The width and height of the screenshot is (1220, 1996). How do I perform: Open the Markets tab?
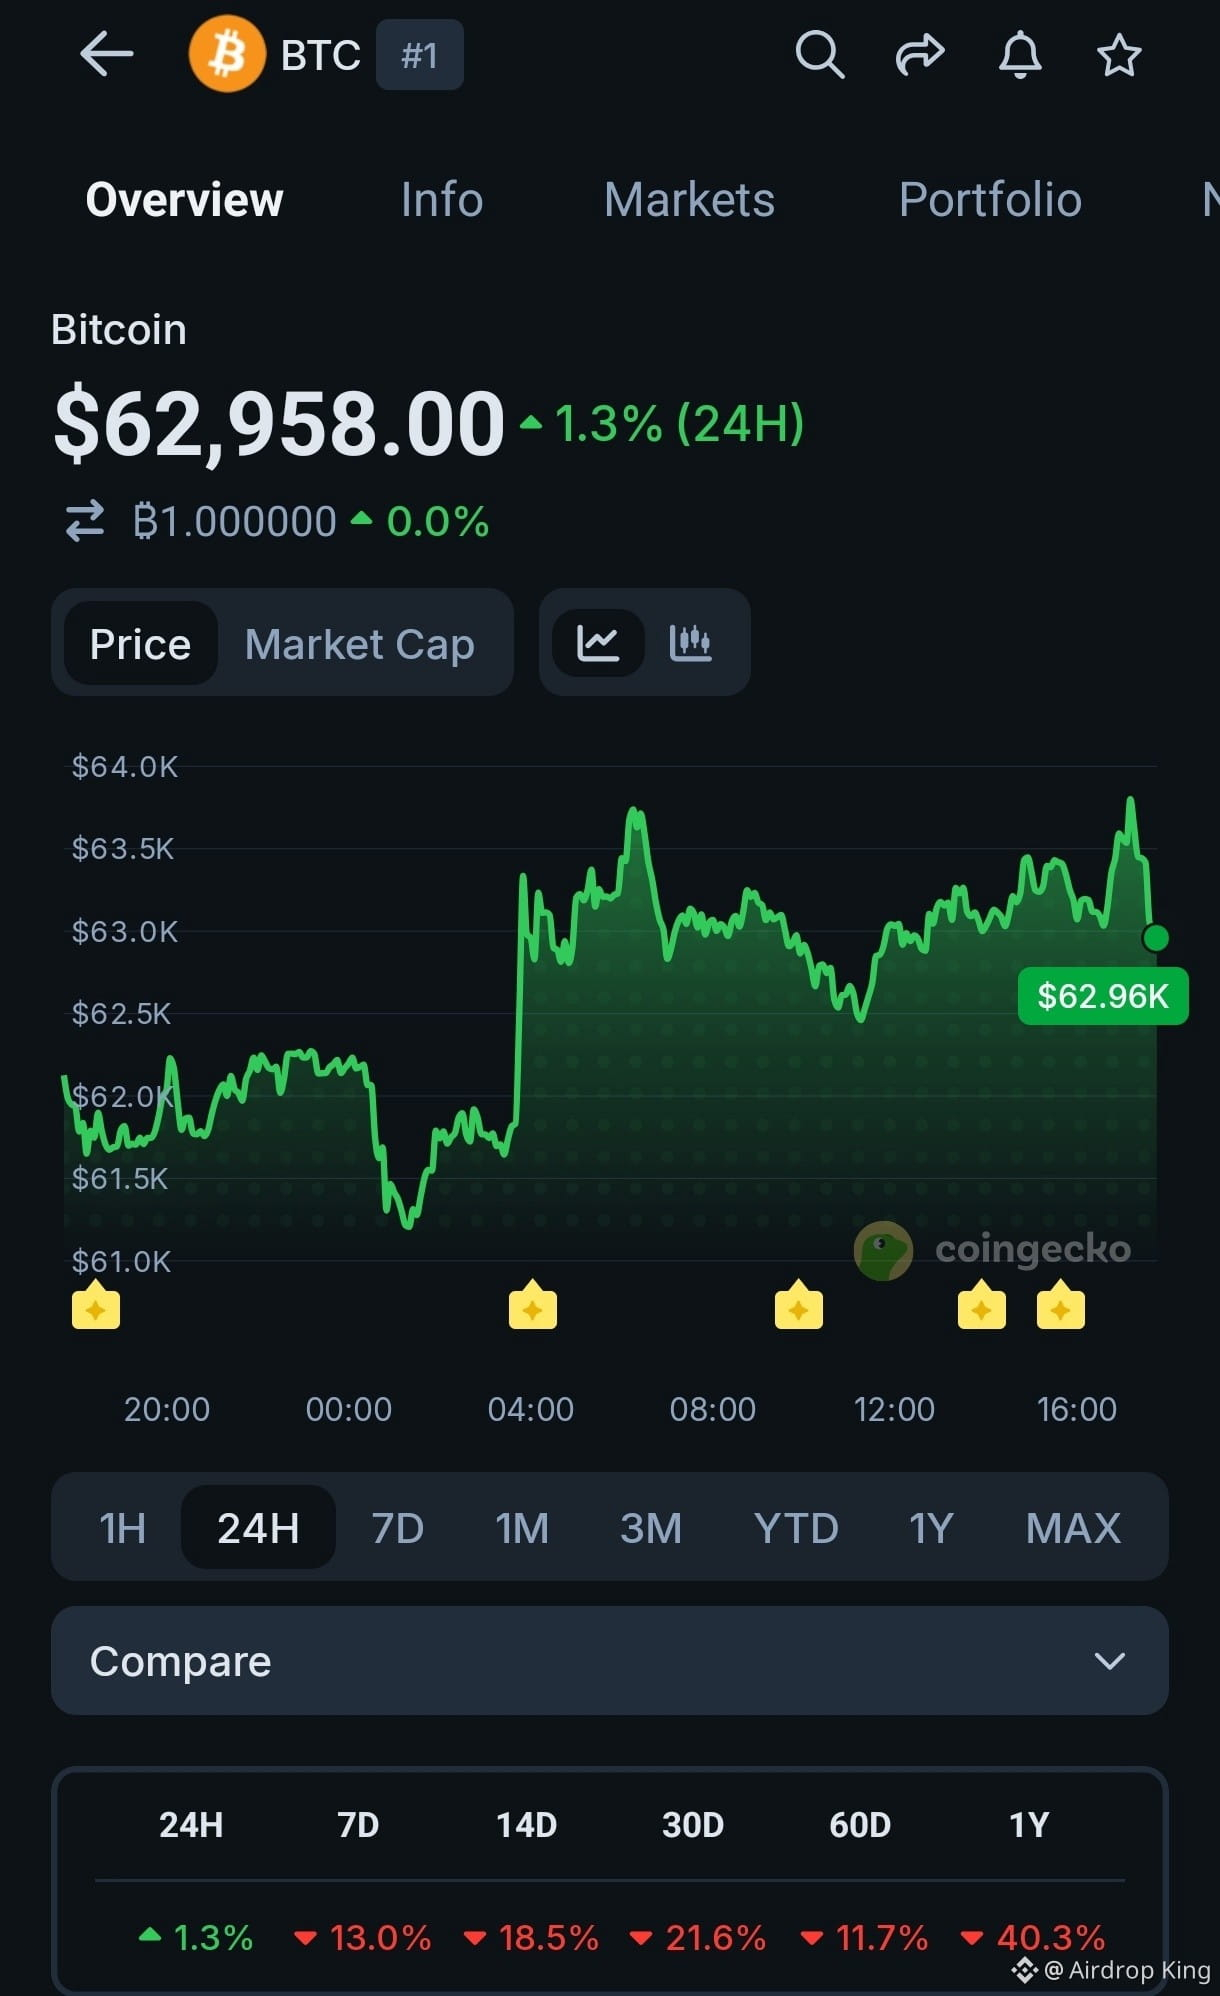(x=689, y=199)
